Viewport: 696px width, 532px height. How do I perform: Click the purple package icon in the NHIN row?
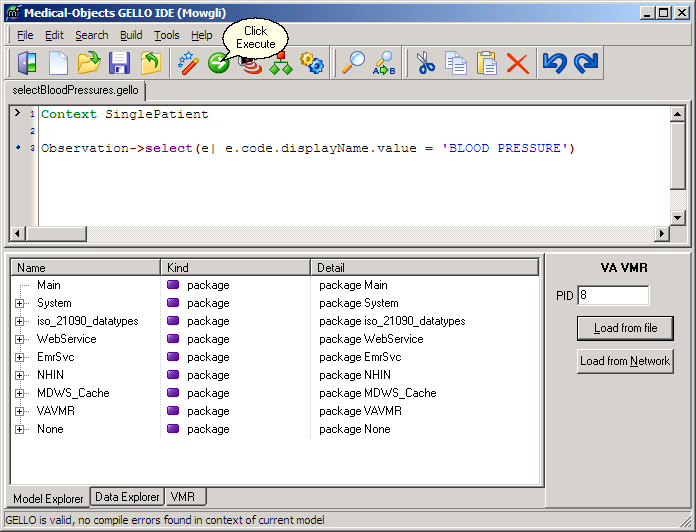pos(173,375)
